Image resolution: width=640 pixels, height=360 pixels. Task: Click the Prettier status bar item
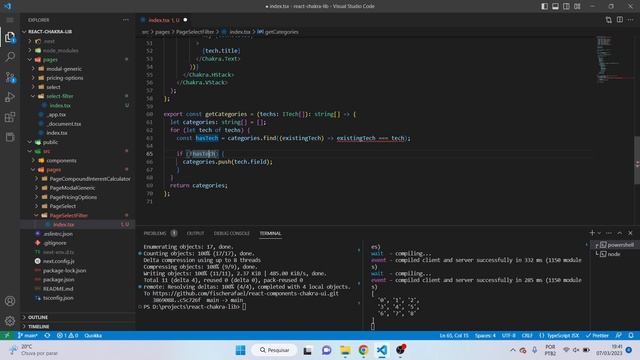coord(597,336)
